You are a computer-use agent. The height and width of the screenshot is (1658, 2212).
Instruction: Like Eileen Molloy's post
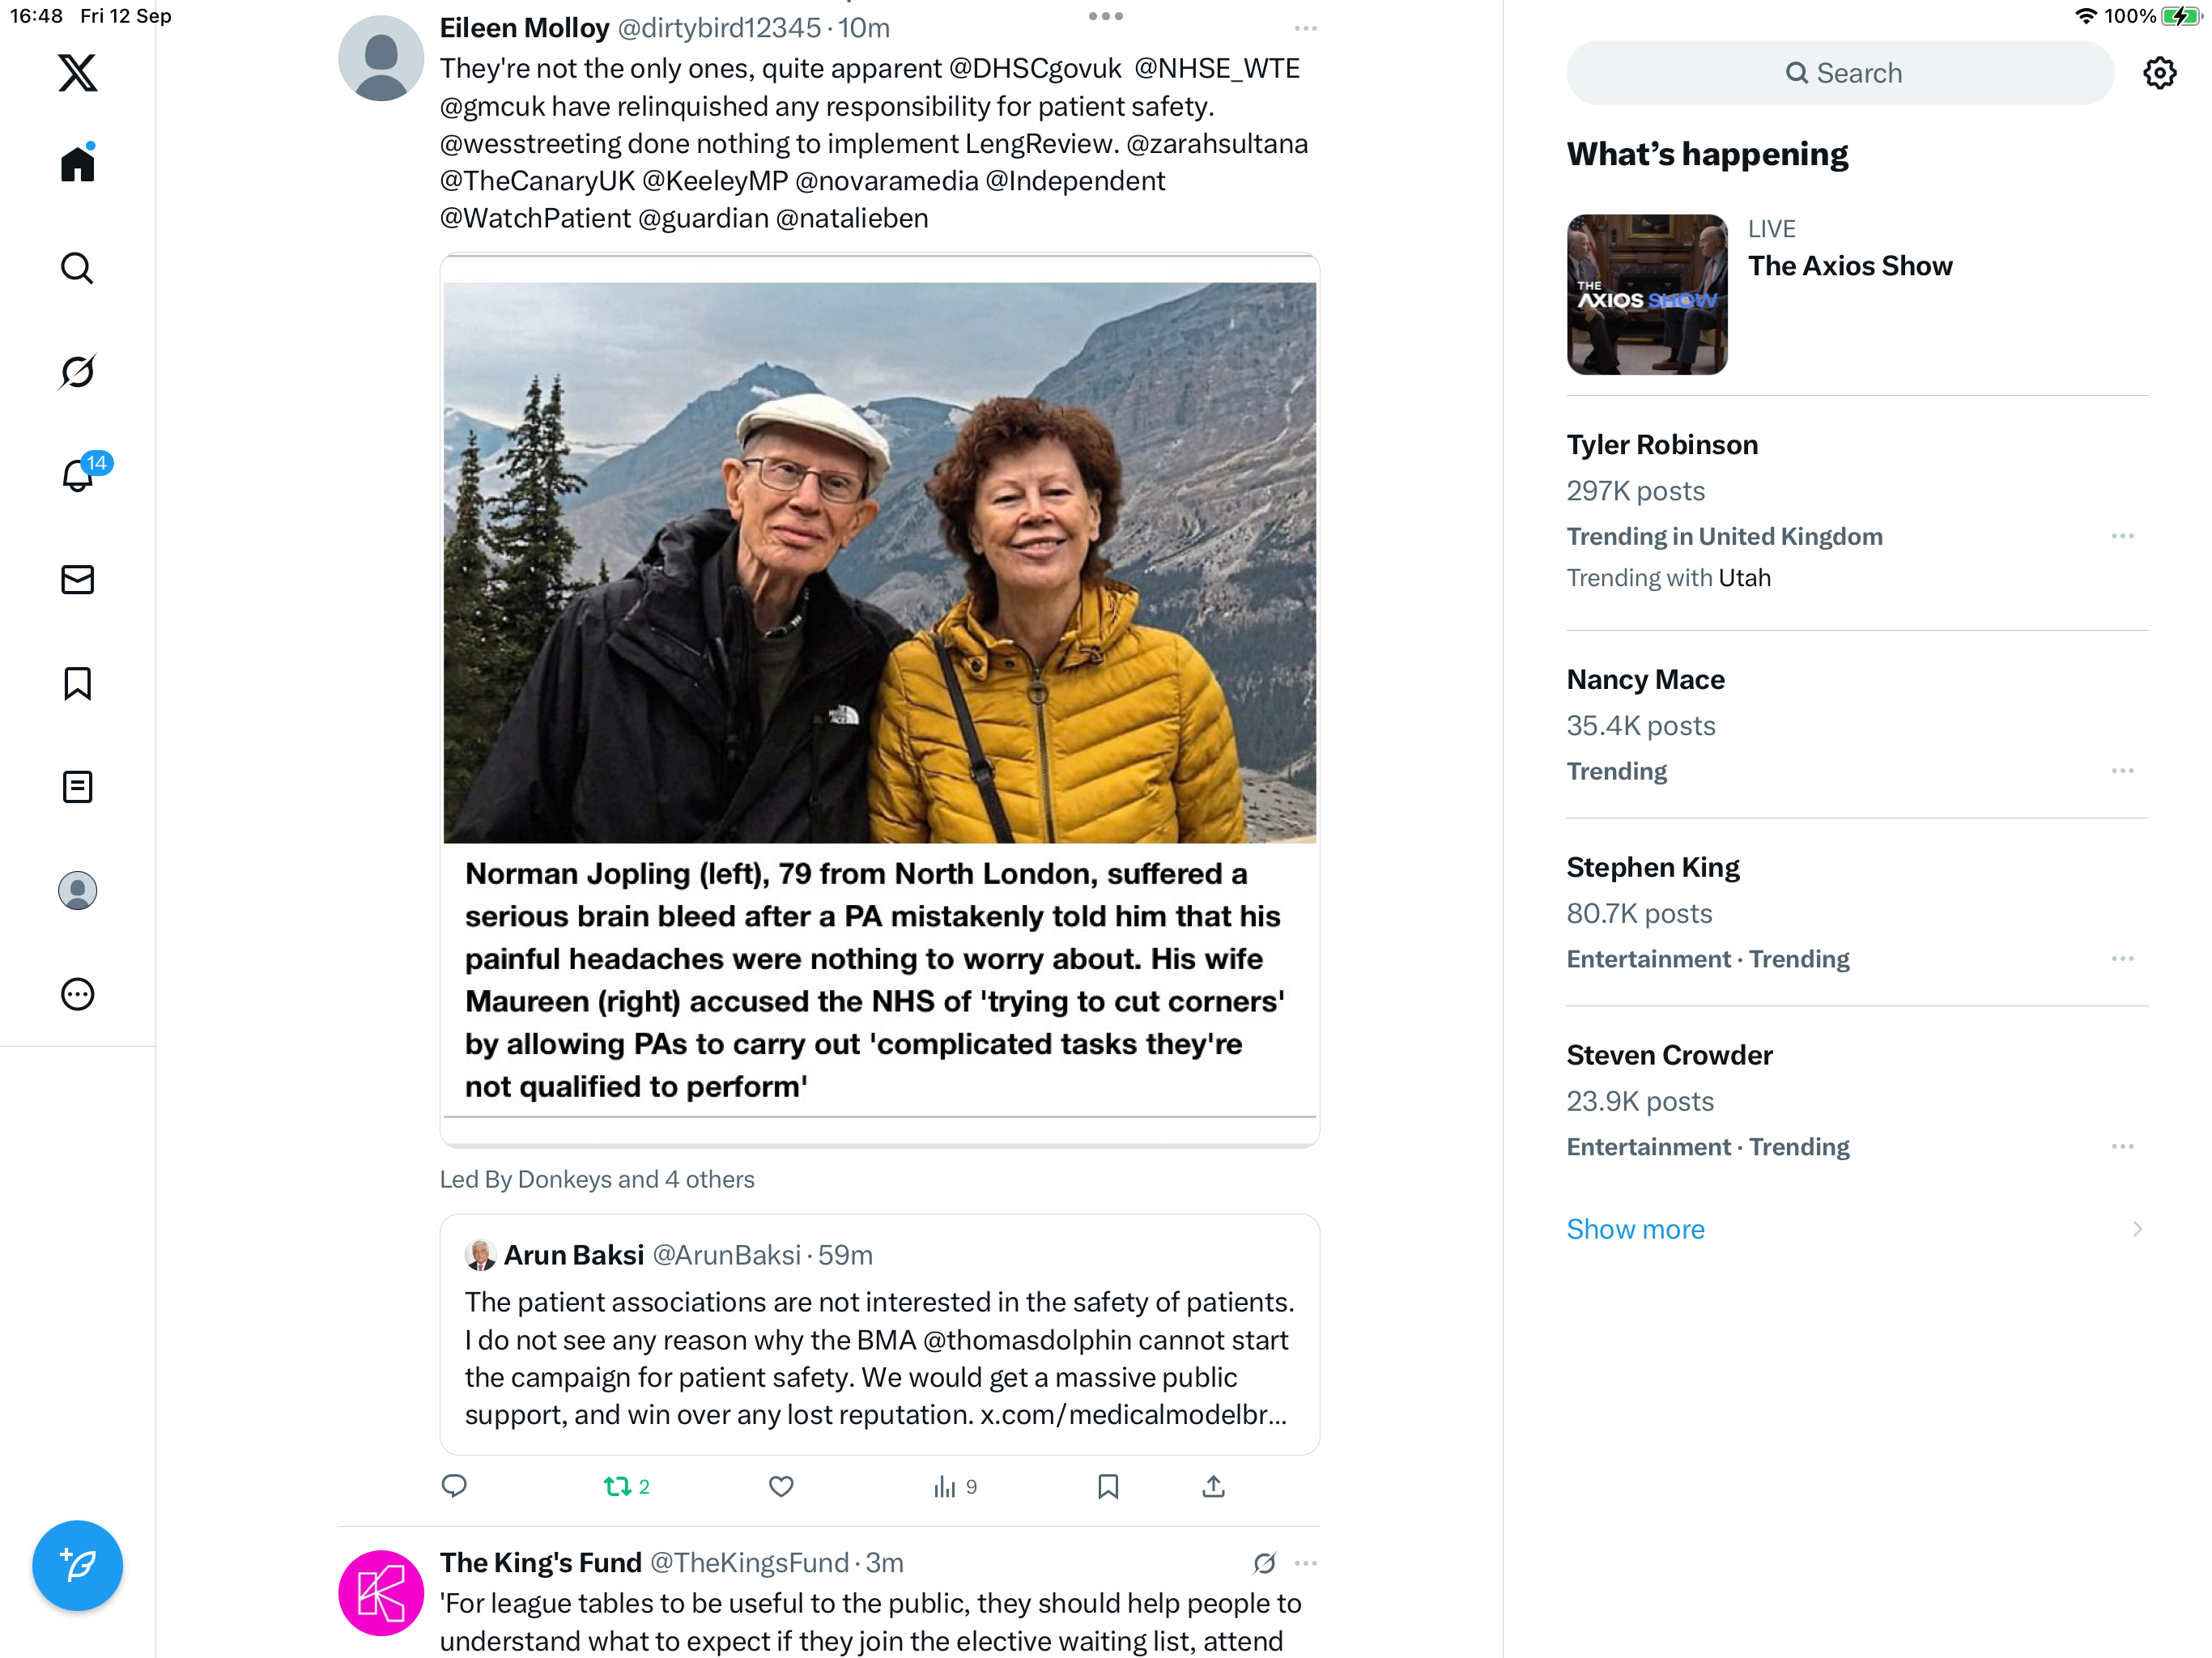[x=781, y=1487]
